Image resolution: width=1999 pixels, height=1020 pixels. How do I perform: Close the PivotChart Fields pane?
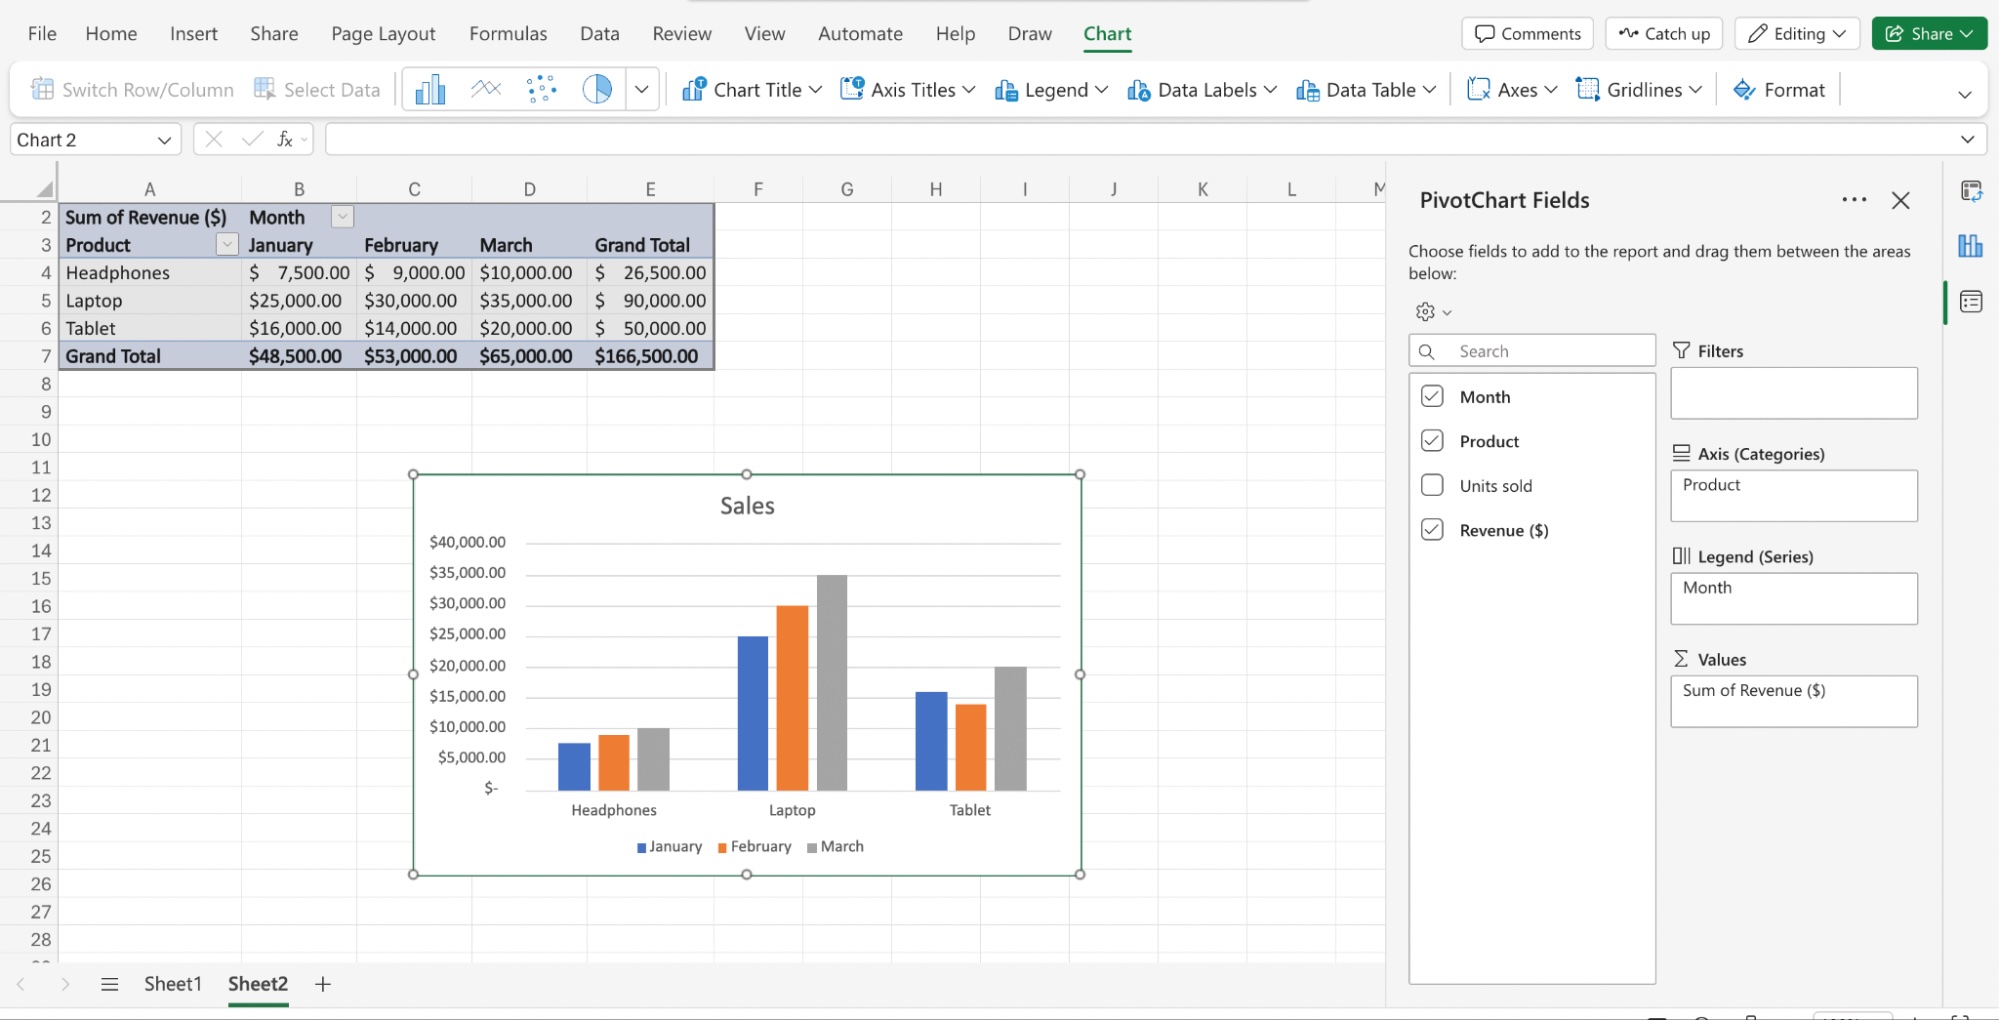pyautogui.click(x=1901, y=200)
